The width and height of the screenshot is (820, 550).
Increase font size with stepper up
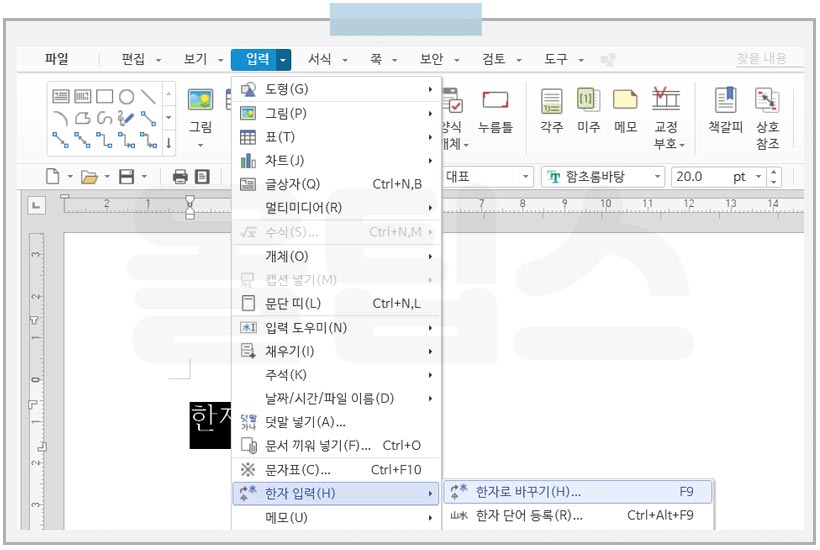tap(773, 172)
